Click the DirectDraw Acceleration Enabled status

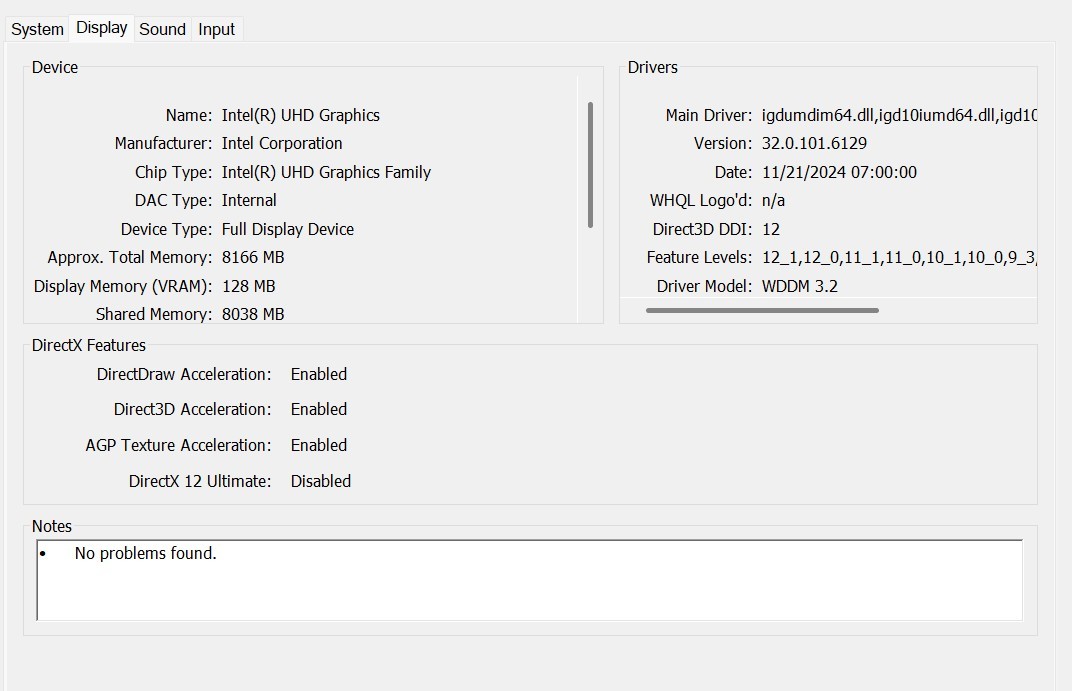click(318, 374)
